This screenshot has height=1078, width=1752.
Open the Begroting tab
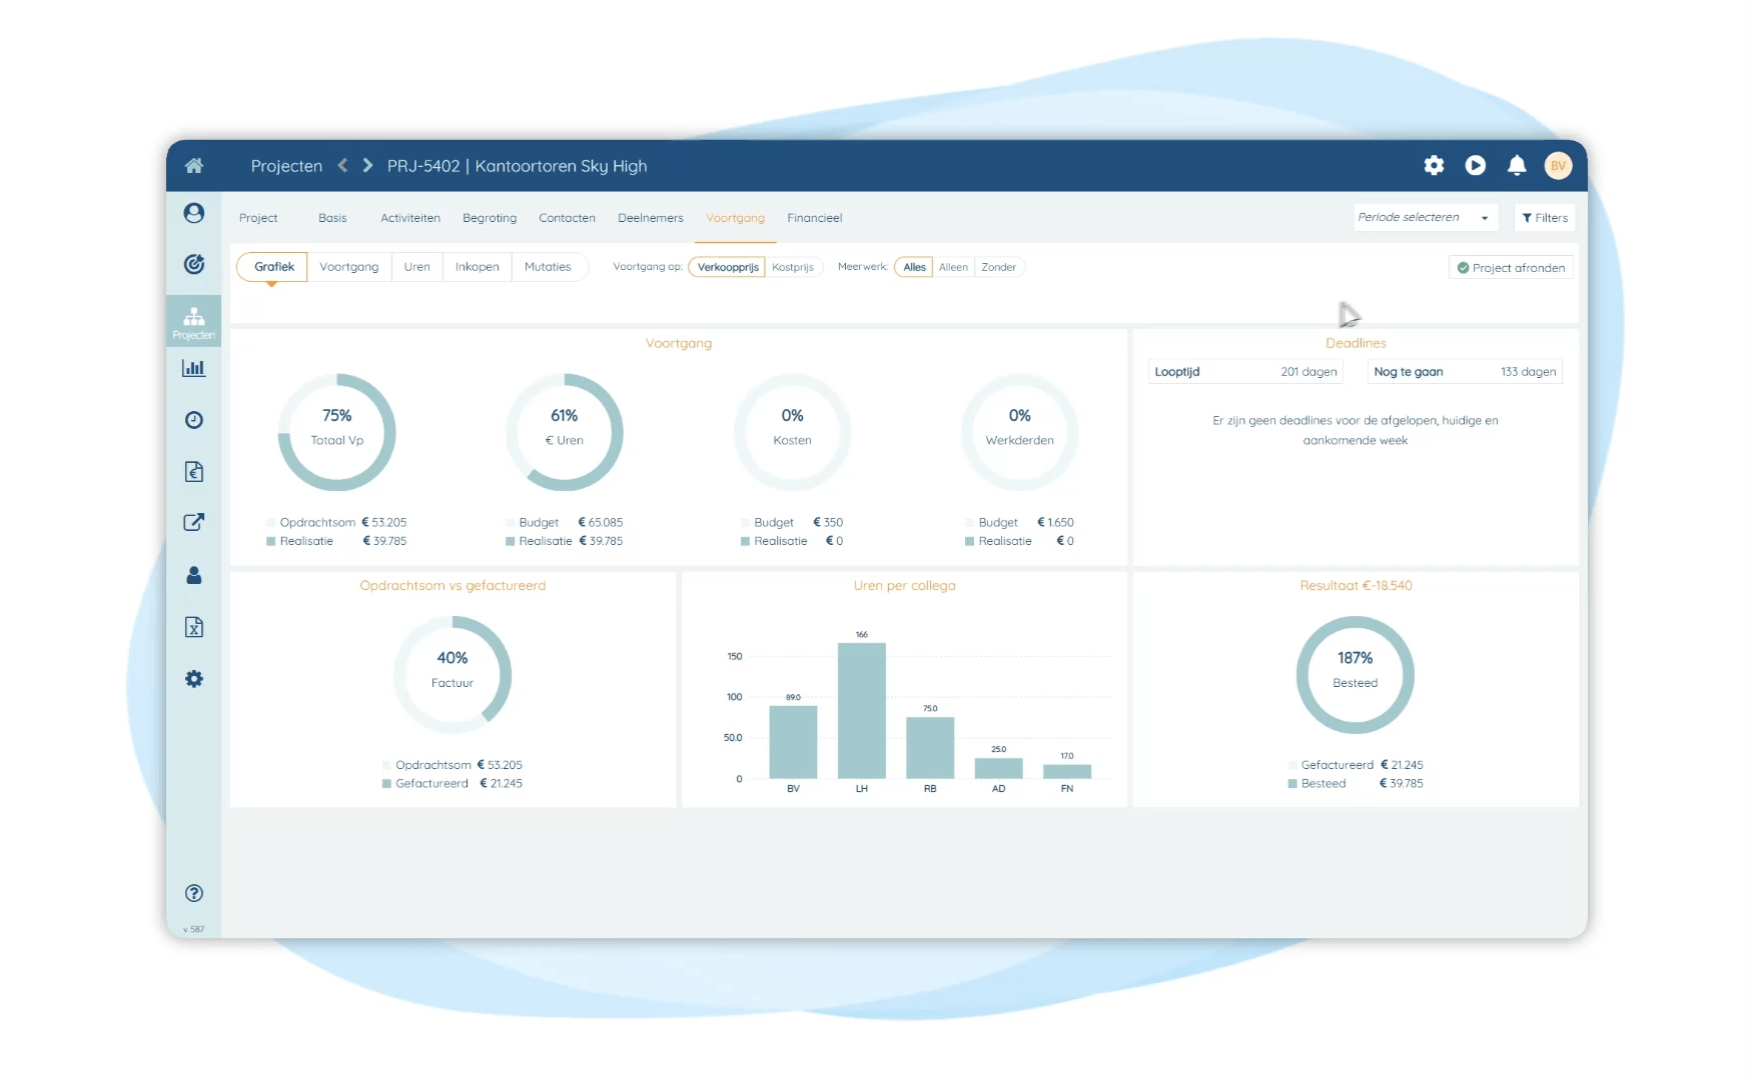[x=489, y=218]
